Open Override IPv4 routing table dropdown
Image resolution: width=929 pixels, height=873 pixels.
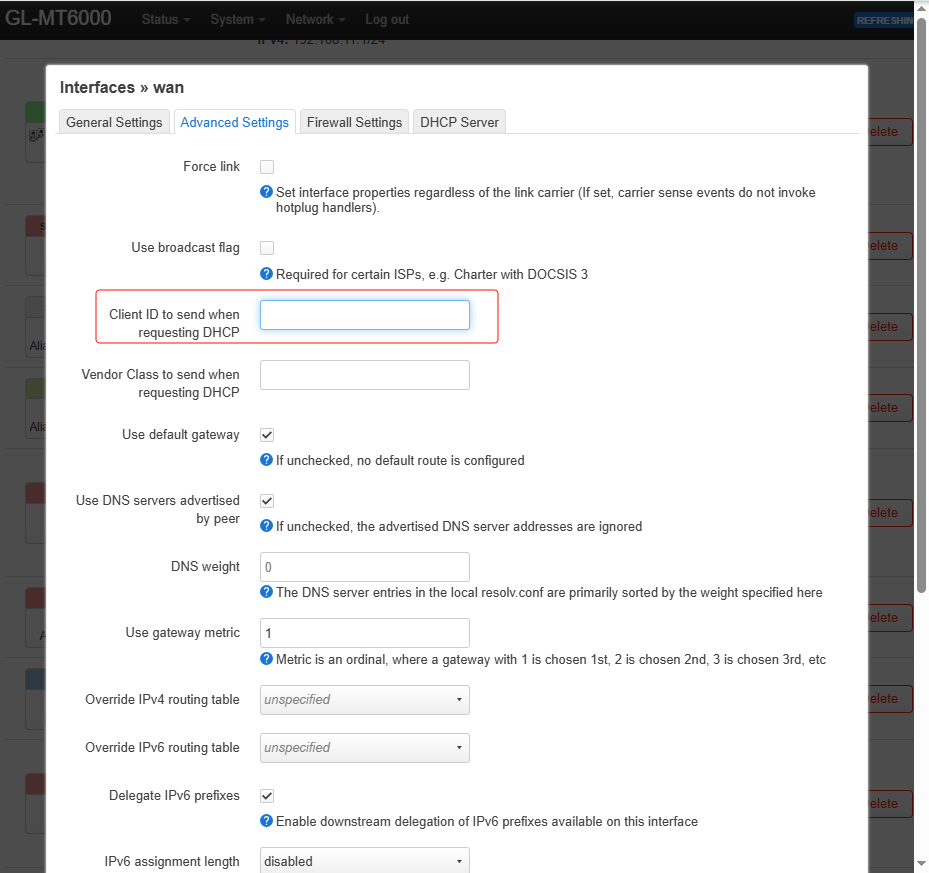[364, 700]
